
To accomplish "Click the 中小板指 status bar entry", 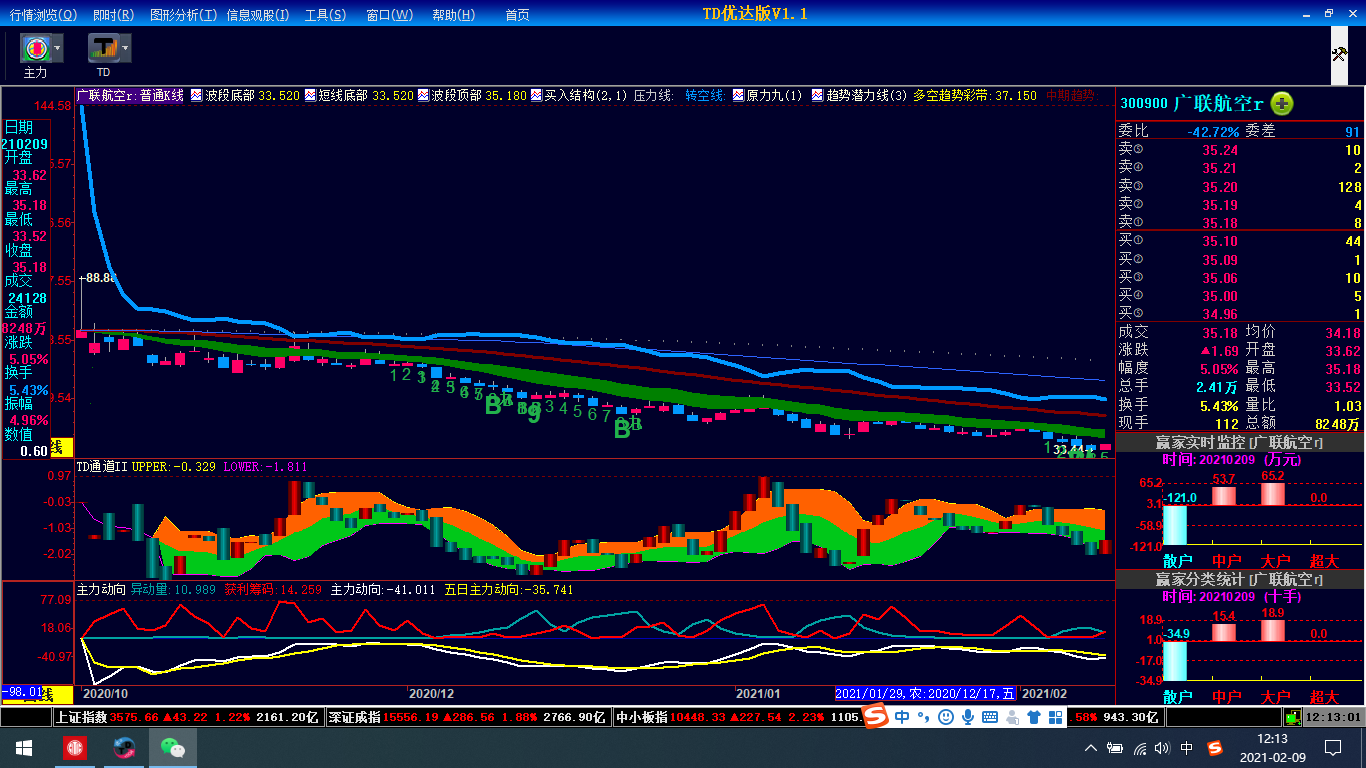I will [738, 717].
